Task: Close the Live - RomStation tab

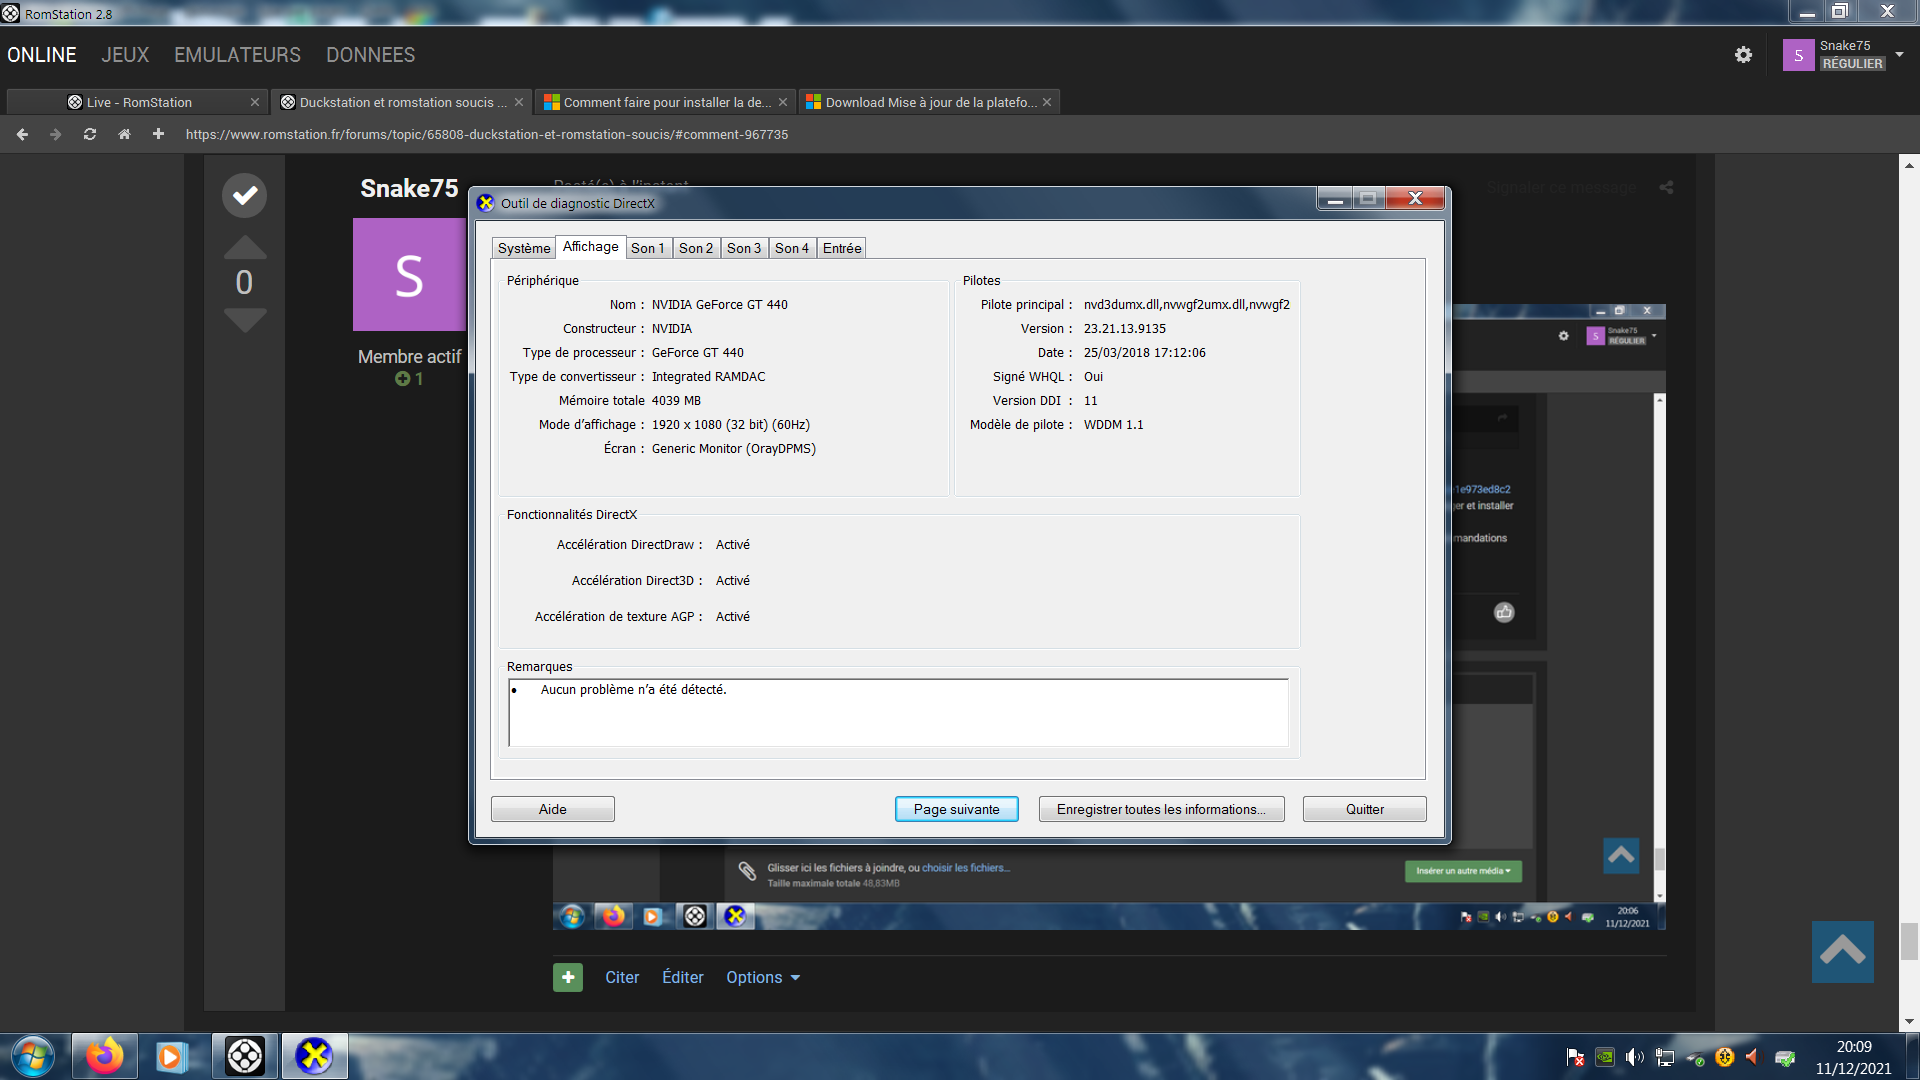Action: (254, 102)
